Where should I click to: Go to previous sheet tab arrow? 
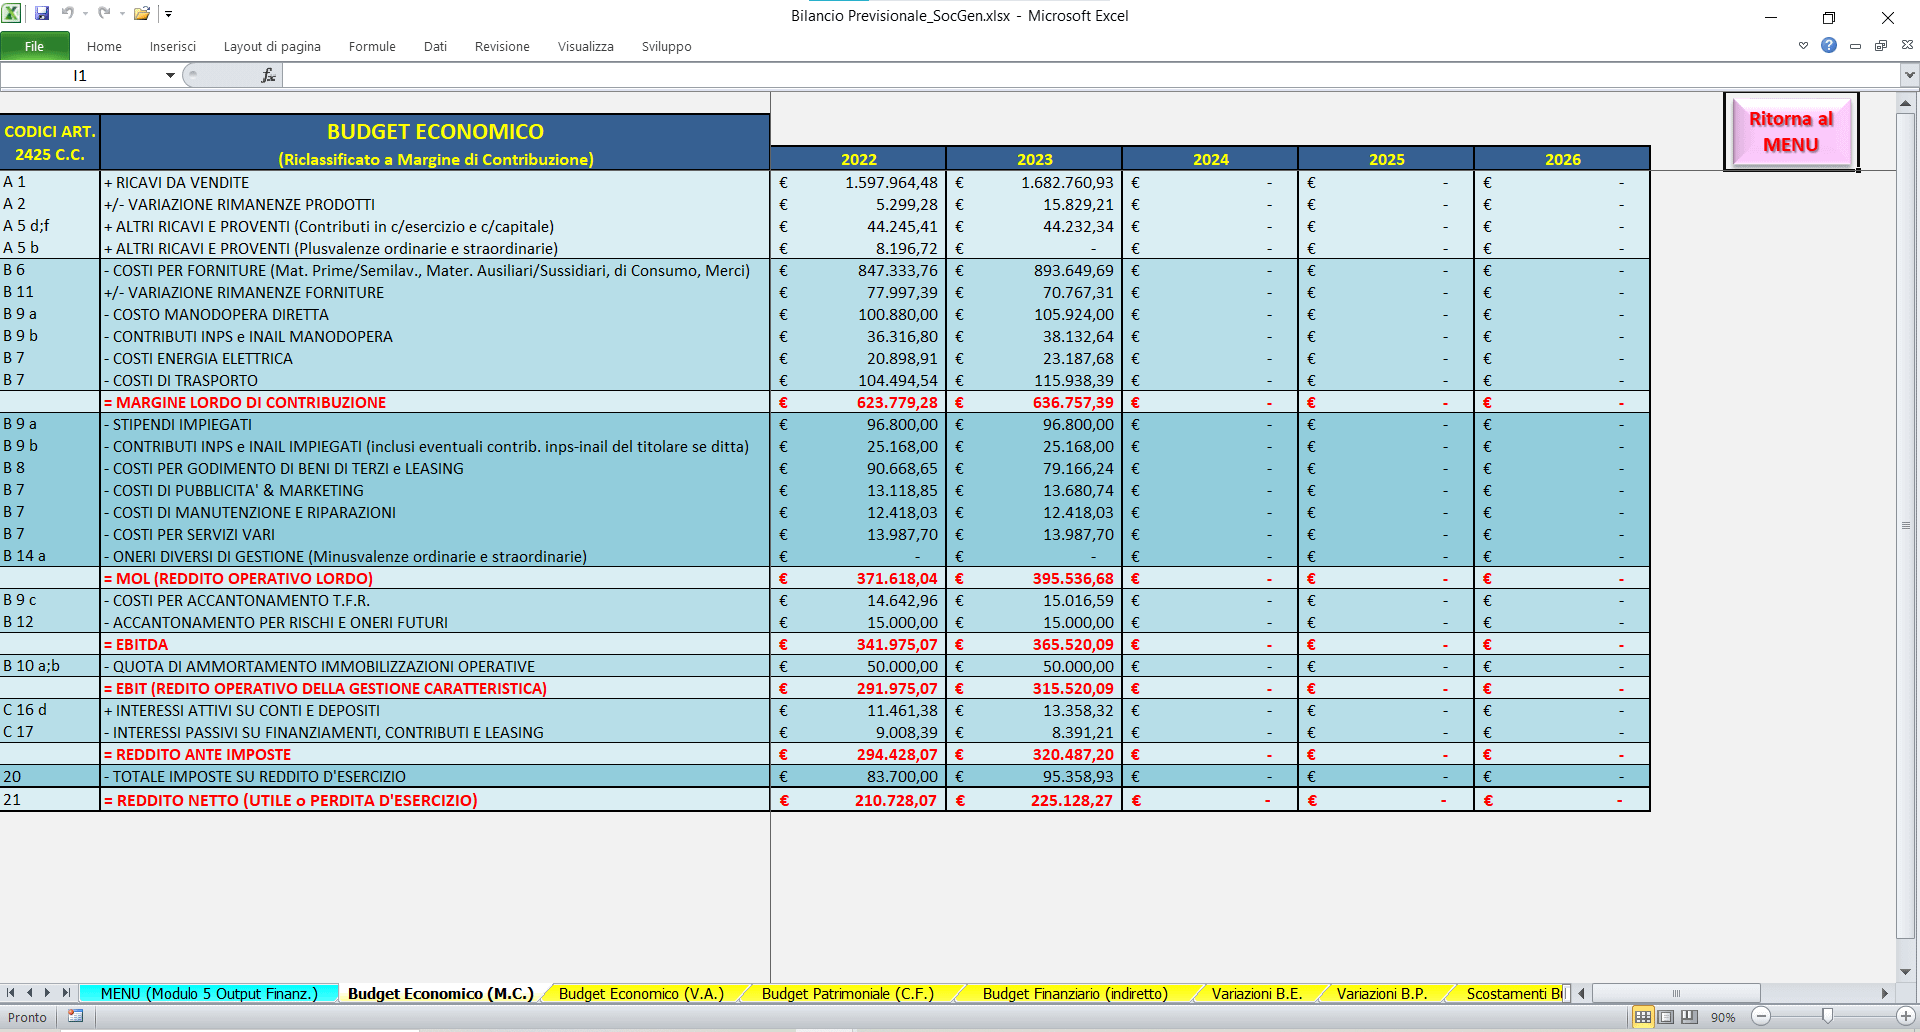pos(30,993)
